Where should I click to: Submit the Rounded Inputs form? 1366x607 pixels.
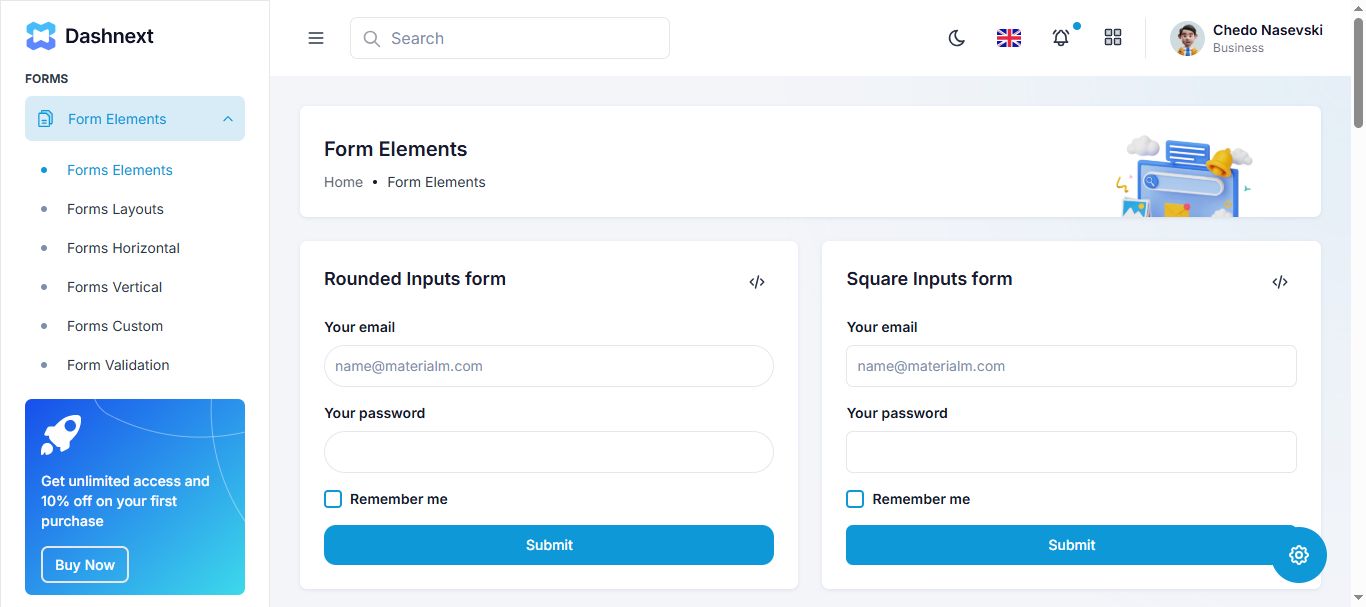(549, 545)
